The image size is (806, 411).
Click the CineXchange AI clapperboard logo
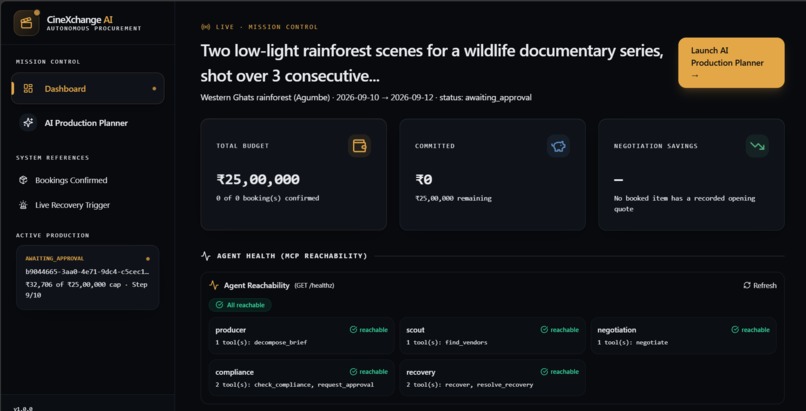click(x=26, y=23)
